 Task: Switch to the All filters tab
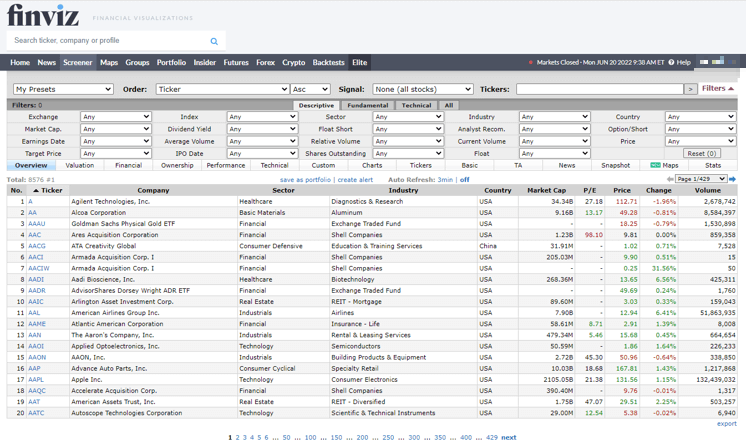pyautogui.click(x=449, y=106)
